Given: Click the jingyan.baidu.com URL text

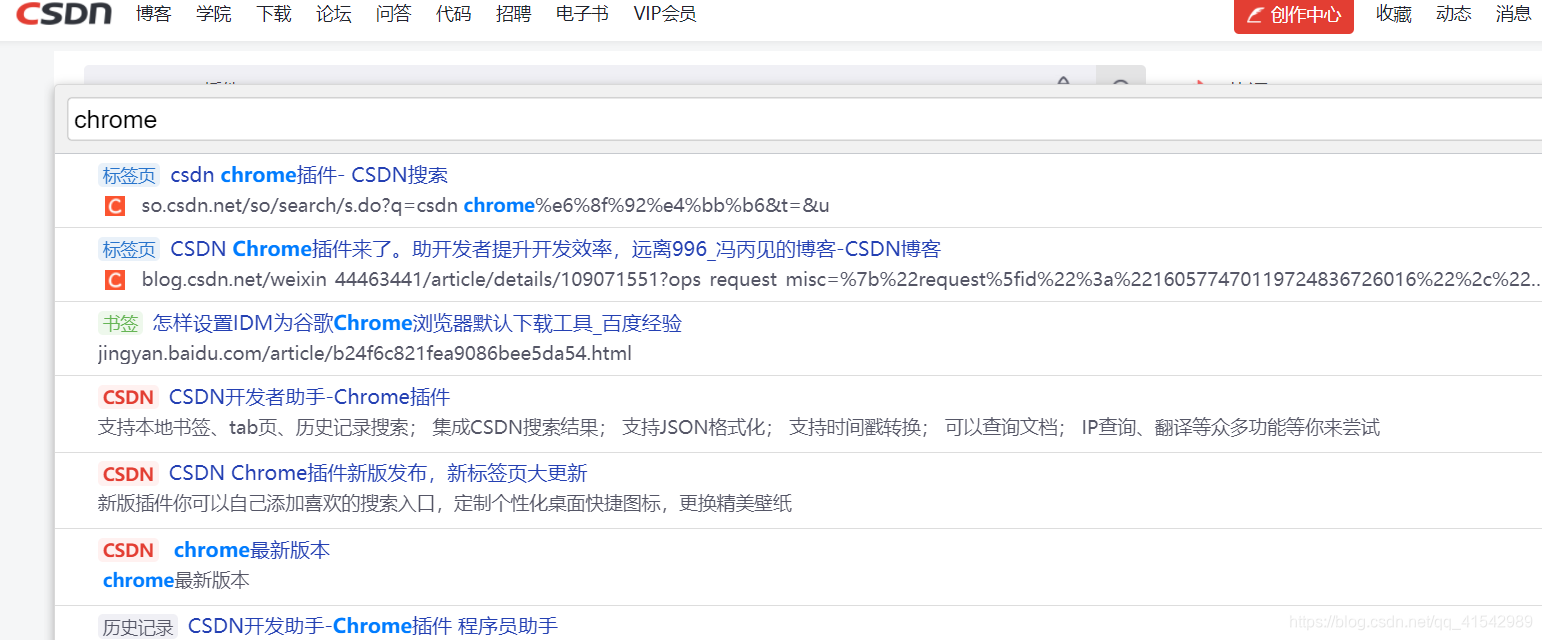Looking at the screenshot, I should coord(365,353).
